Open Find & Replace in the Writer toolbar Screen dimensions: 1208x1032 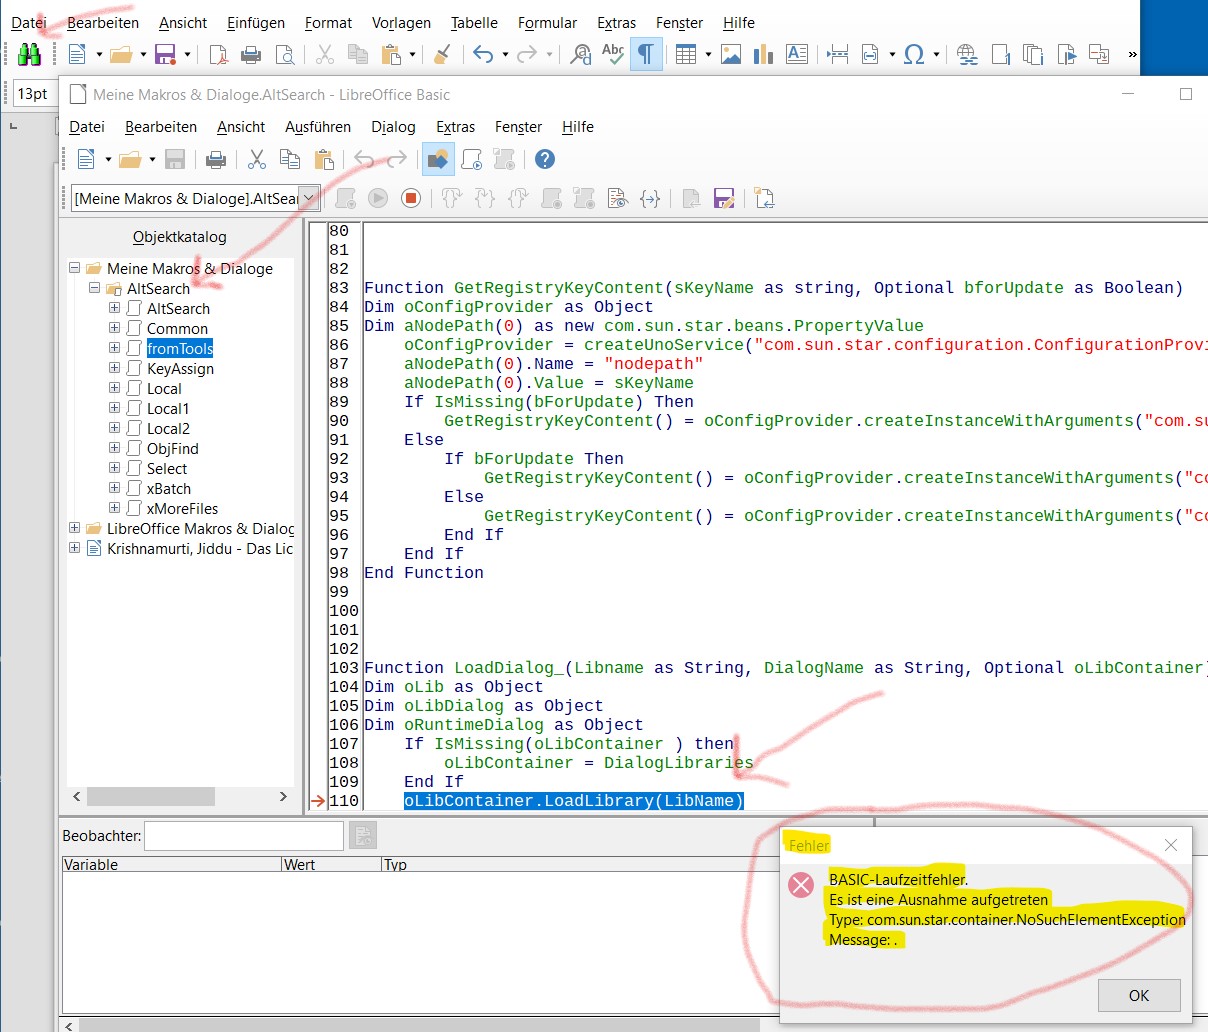(x=580, y=54)
